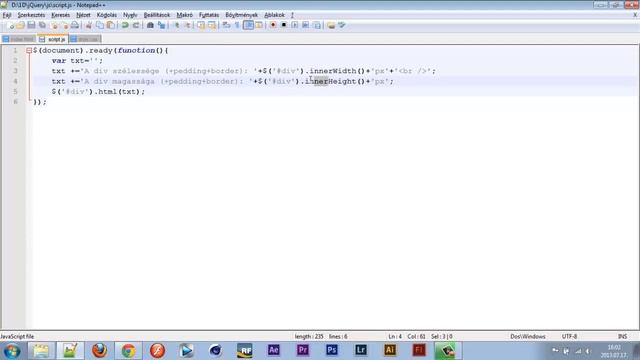
Task: Open the question mark help menu
Action: 292,15
